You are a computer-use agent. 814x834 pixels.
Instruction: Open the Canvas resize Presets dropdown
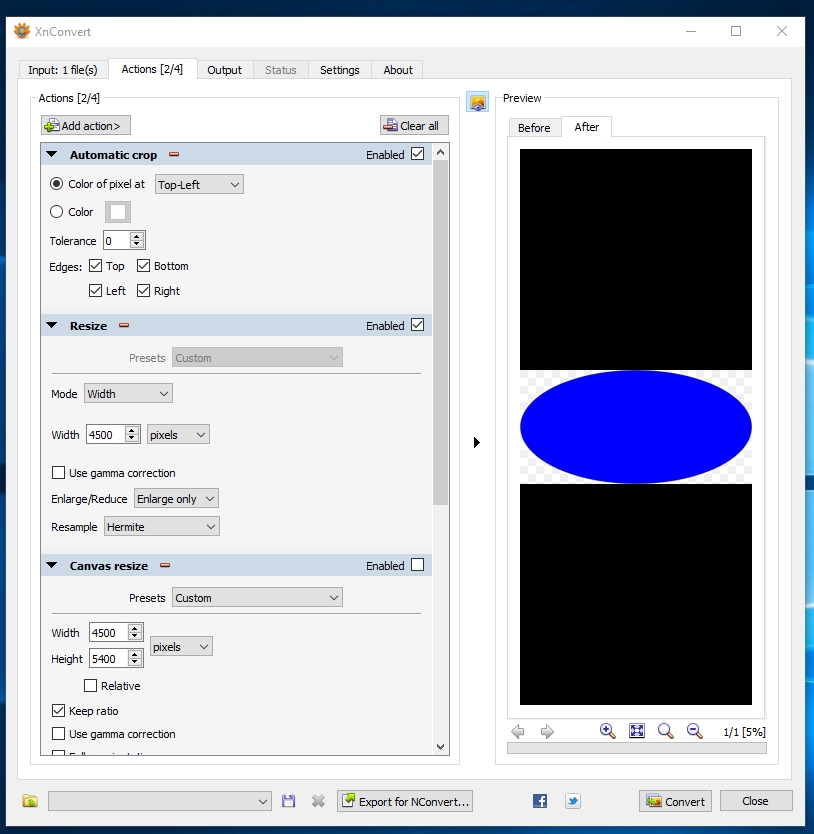[258, 598]
